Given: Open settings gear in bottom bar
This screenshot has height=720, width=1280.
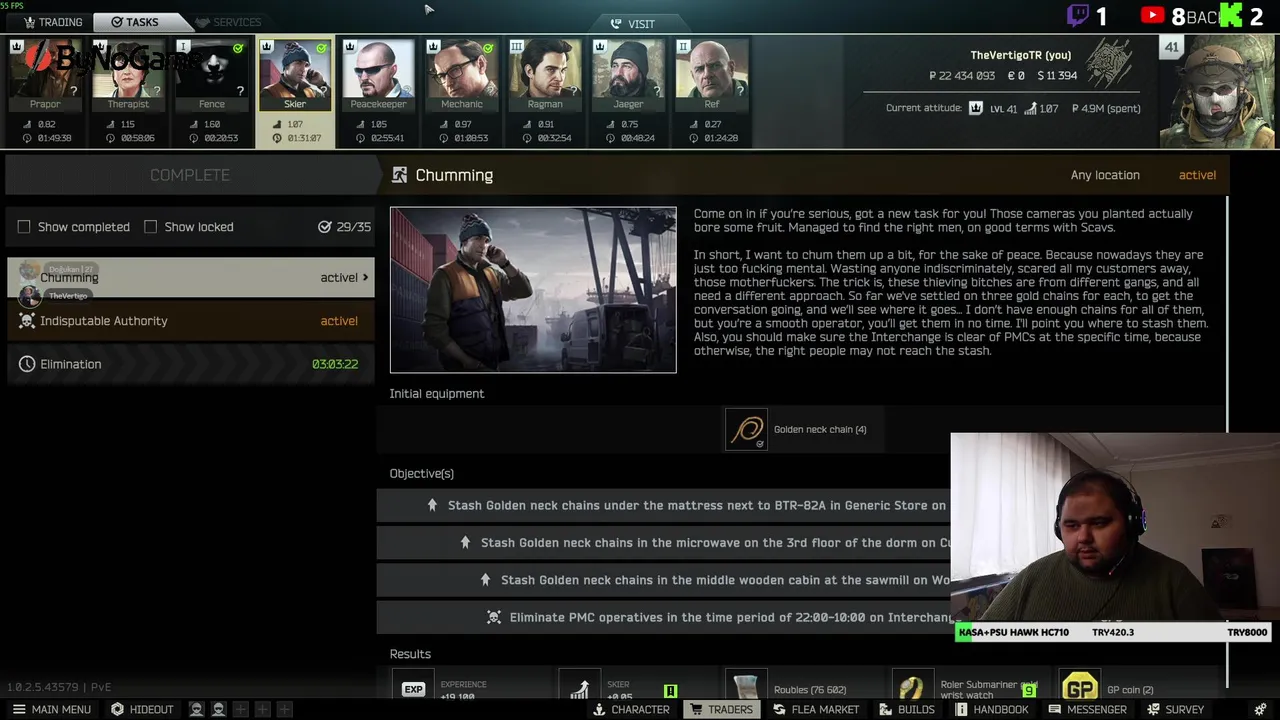Looking at the screenshot, I should coord(1259,709).
